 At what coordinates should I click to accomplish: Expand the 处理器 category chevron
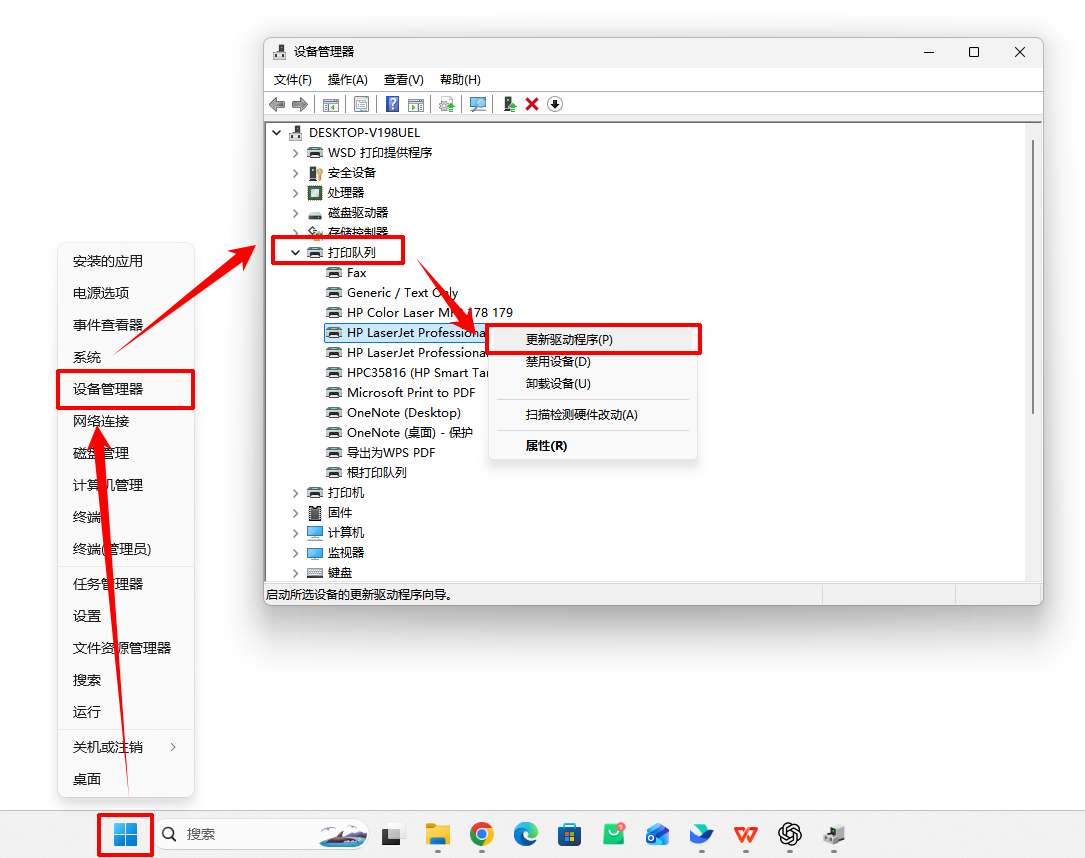(x=295, y=193)
